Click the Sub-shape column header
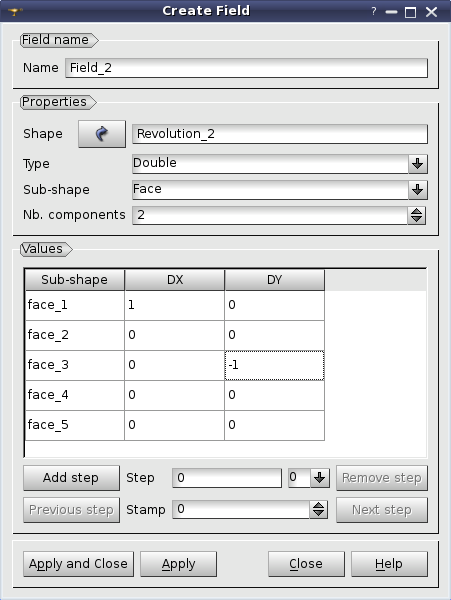The image size is (451, 600). pyautogui.click(x=75, y=280)
